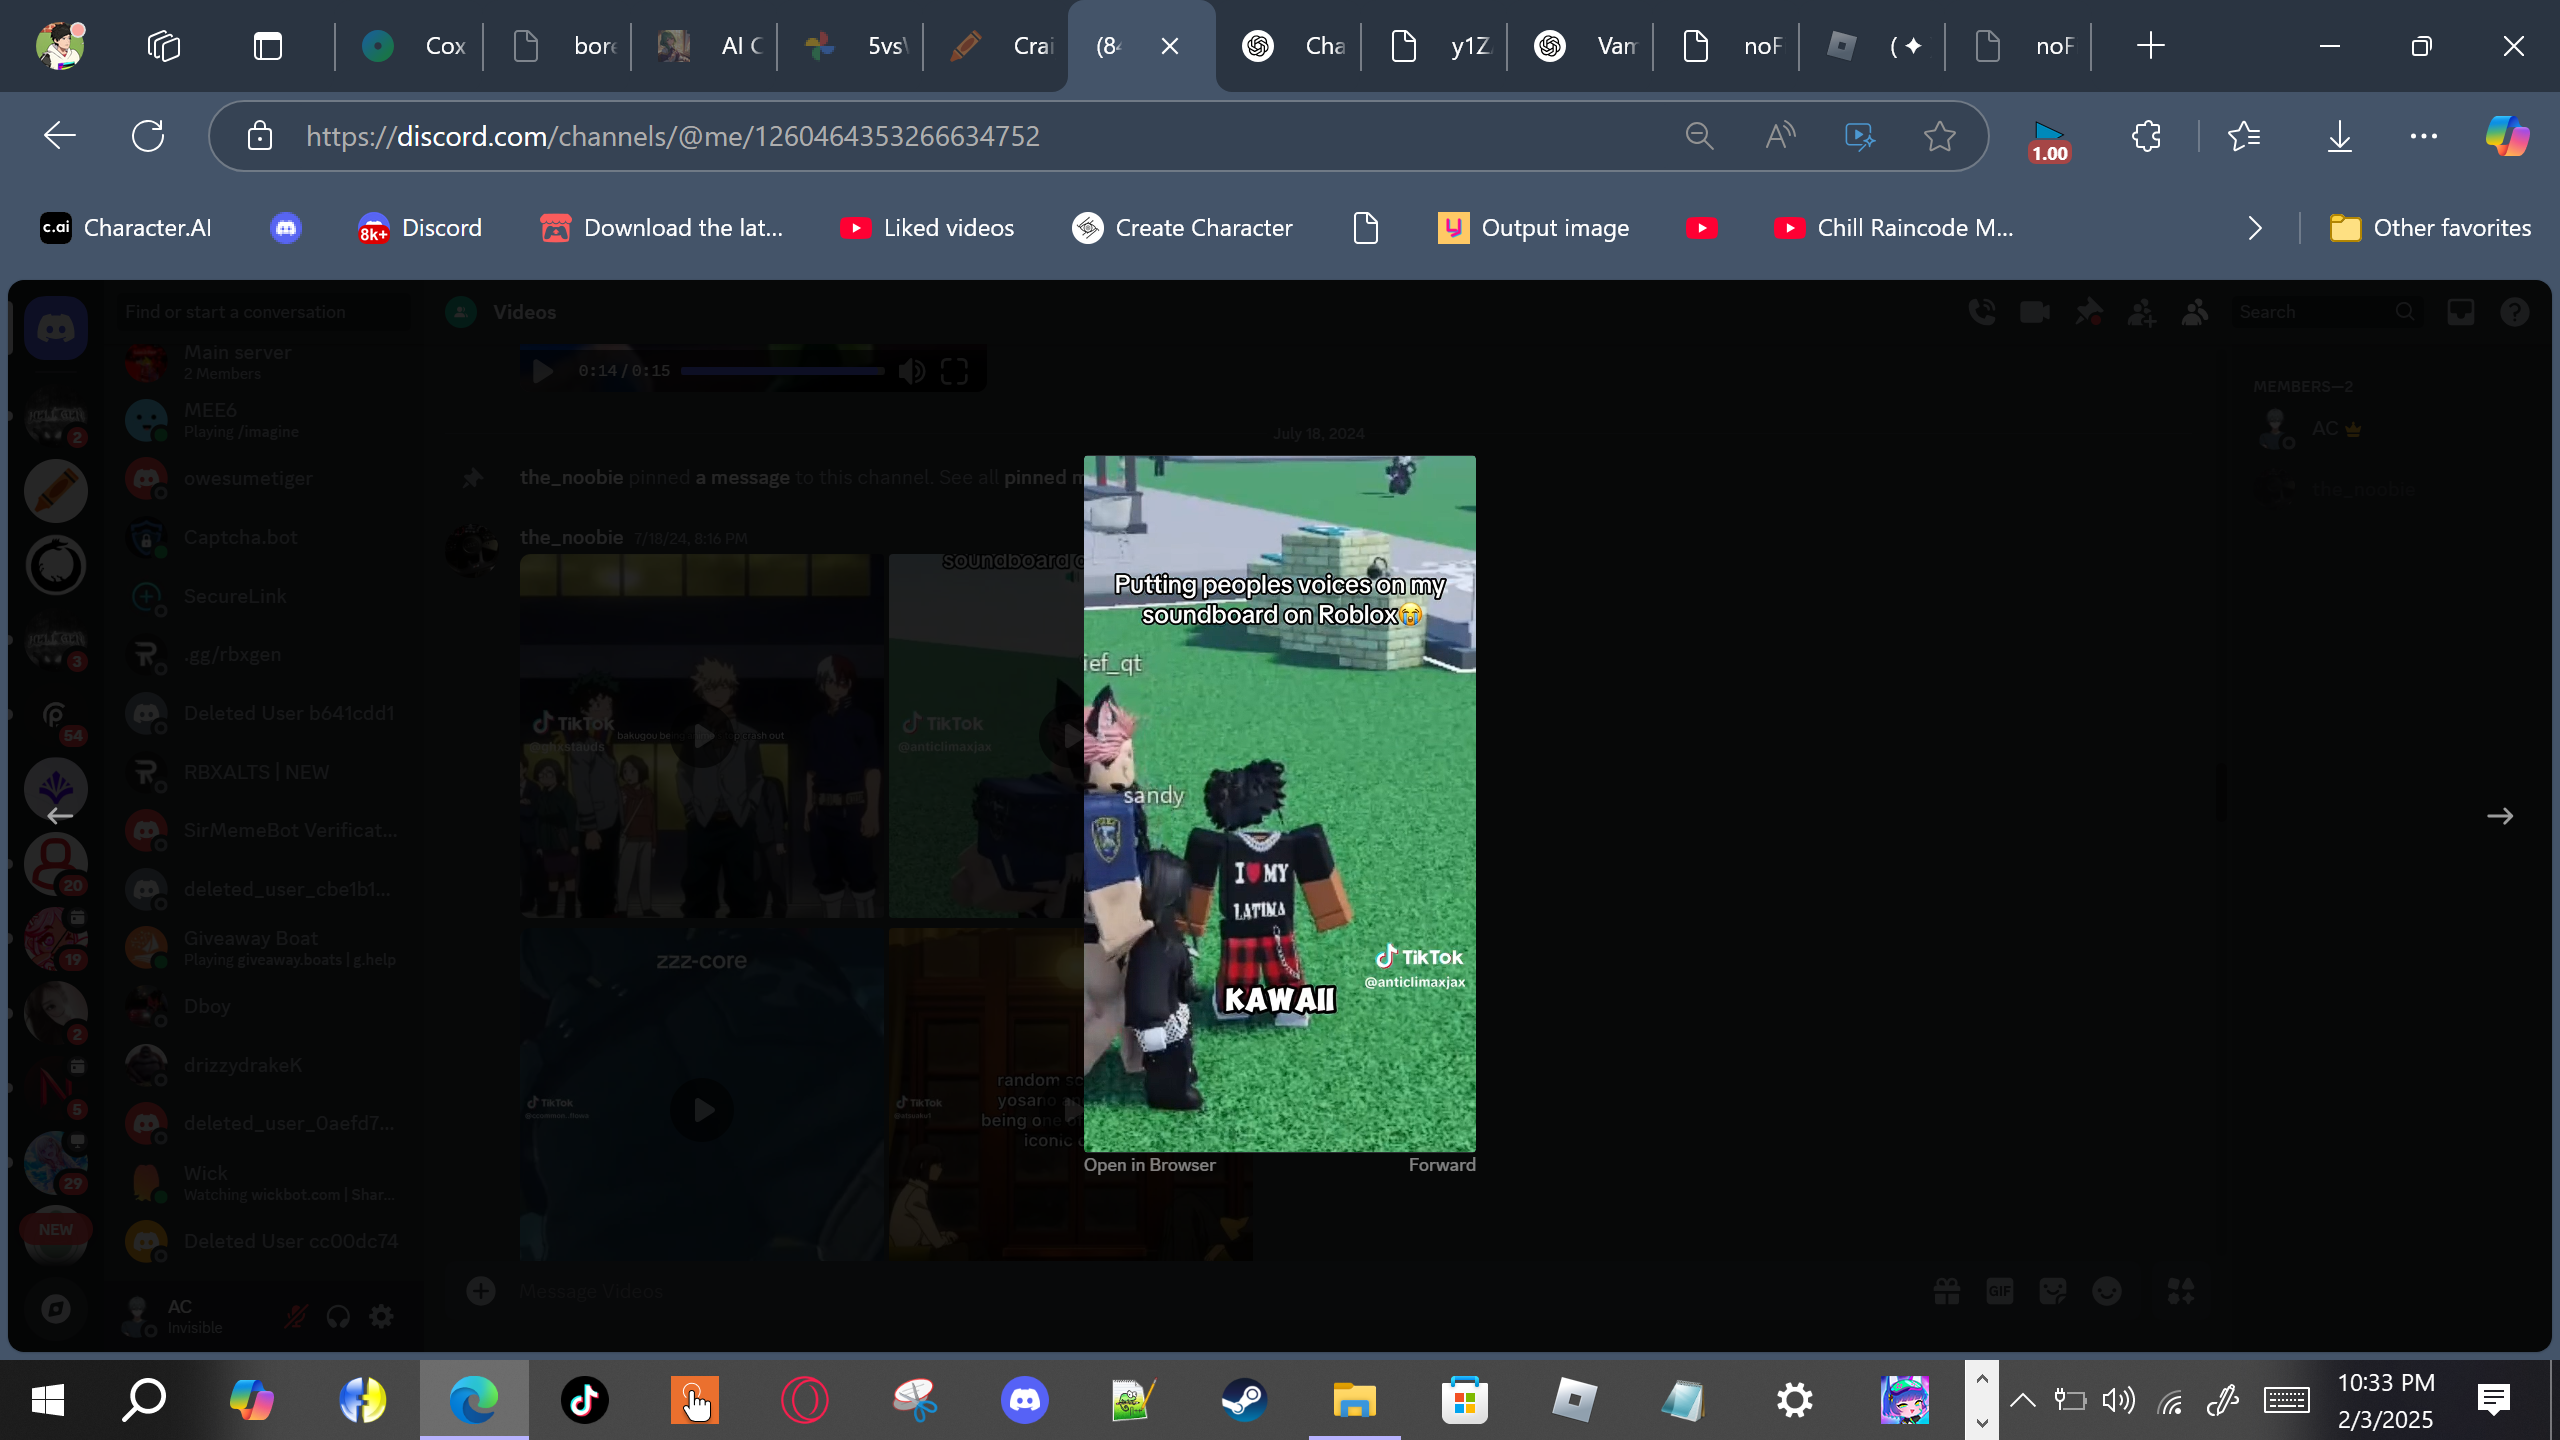Viewport: 2560px width, 1440px height.
Task: Add this page to favorites star
Action: [1940, 136]
